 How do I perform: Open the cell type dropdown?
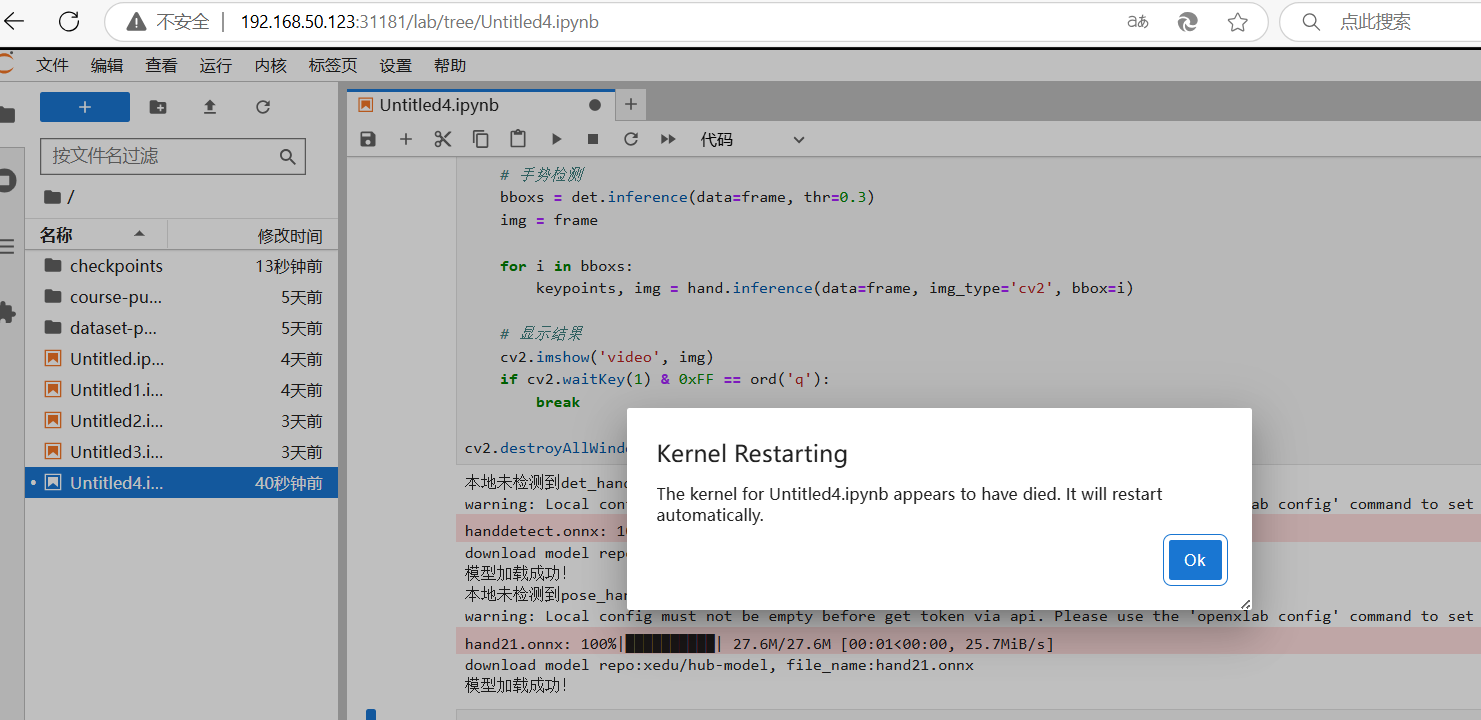[x=752, y=140]
